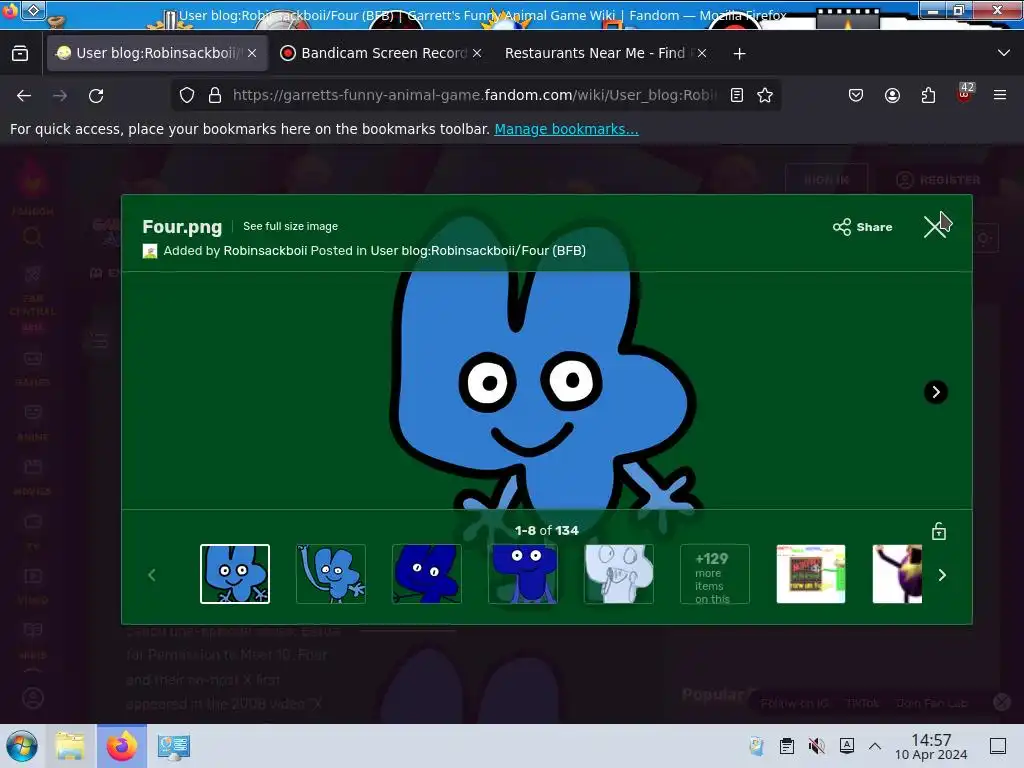Select the waving Four thumbnail
This screenshot has width=1024, height=768.
pos(331,574)
